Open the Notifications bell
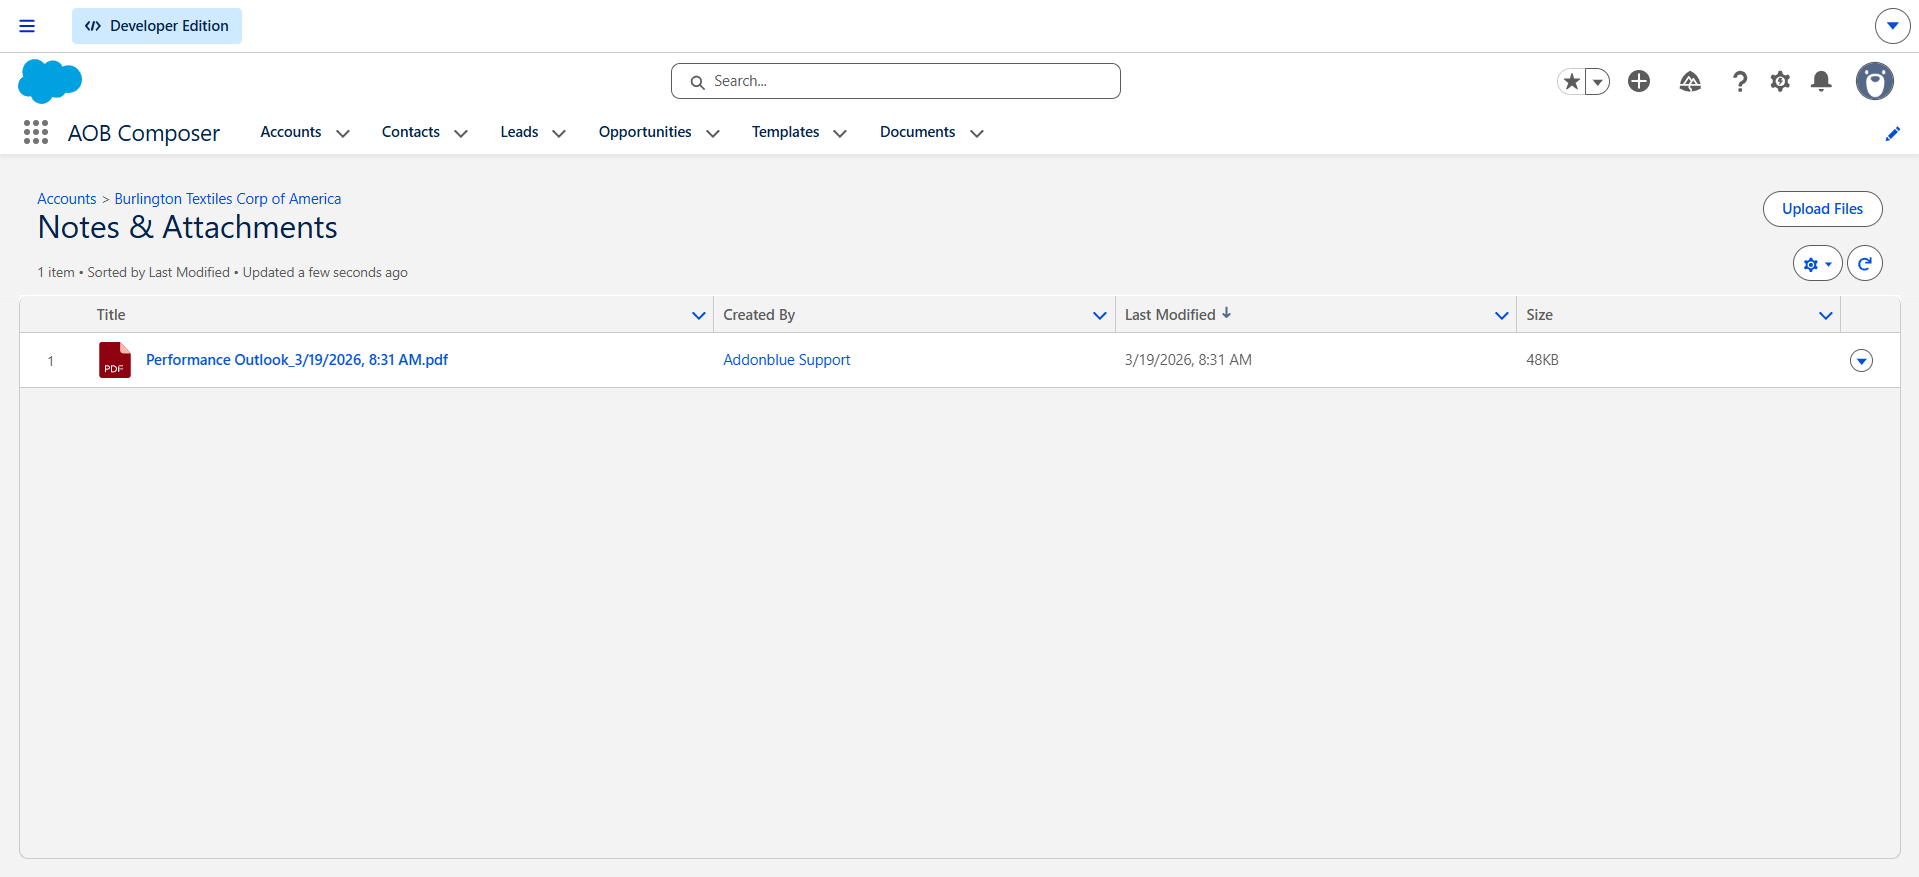Viewport: 1919px width, 877px height. coord(1822,81)
